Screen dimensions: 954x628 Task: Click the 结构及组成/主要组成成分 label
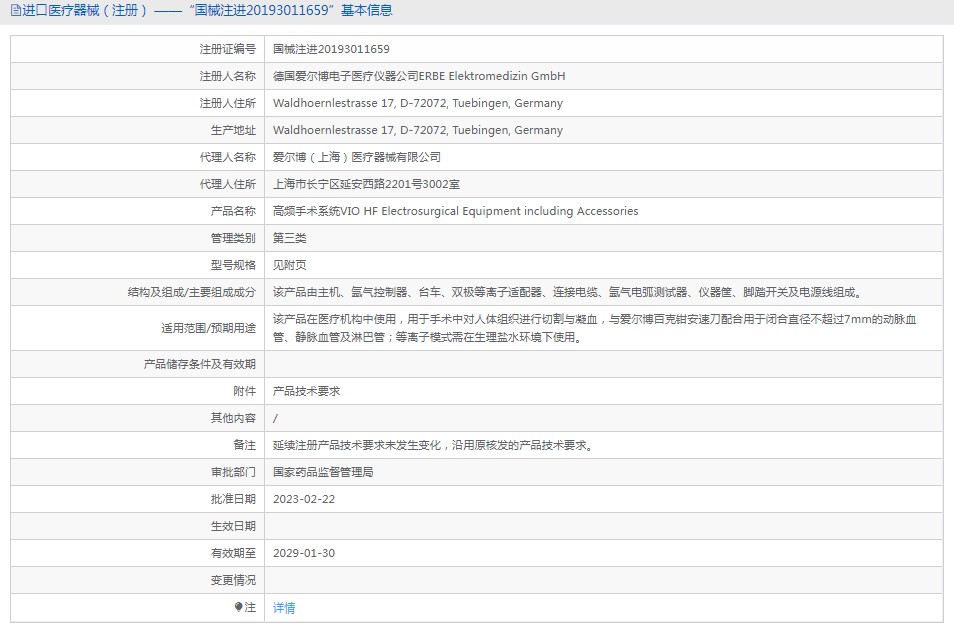pyautogui.click(x=192, y=292)
